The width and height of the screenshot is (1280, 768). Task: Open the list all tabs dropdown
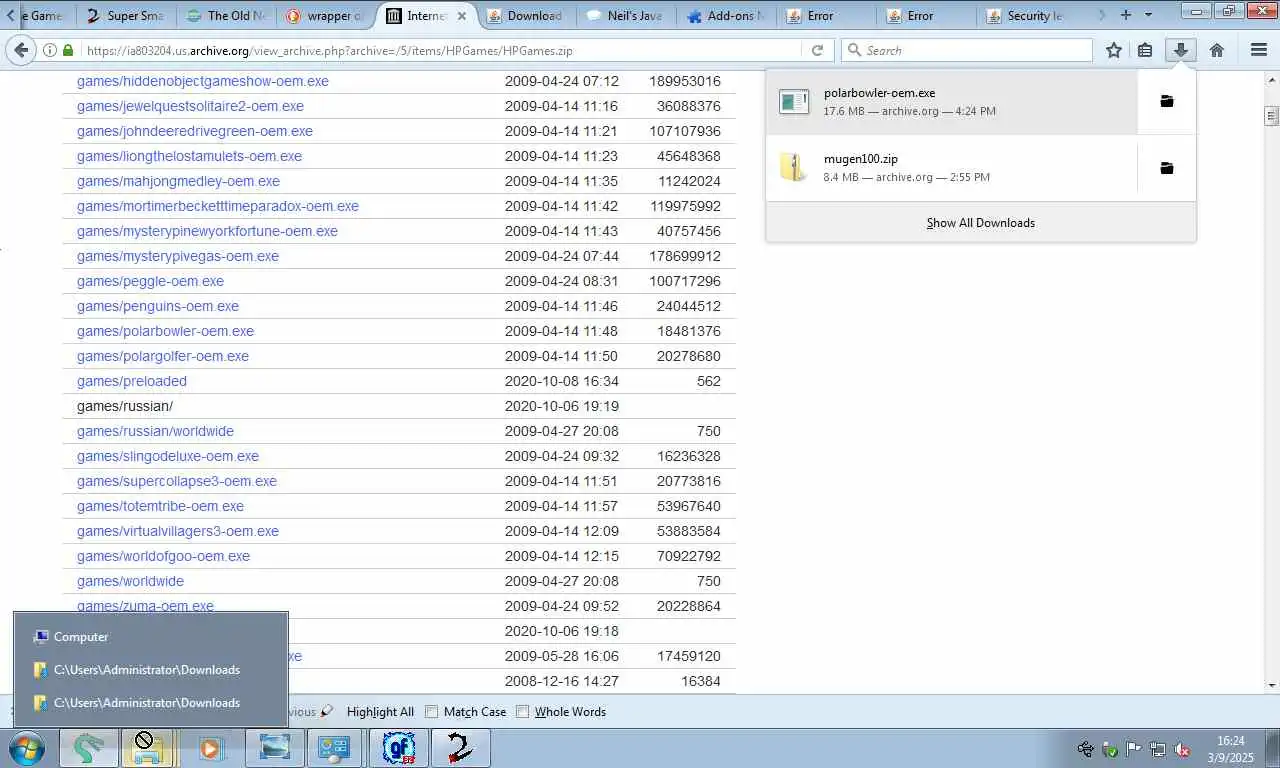tap(1148, 15)
